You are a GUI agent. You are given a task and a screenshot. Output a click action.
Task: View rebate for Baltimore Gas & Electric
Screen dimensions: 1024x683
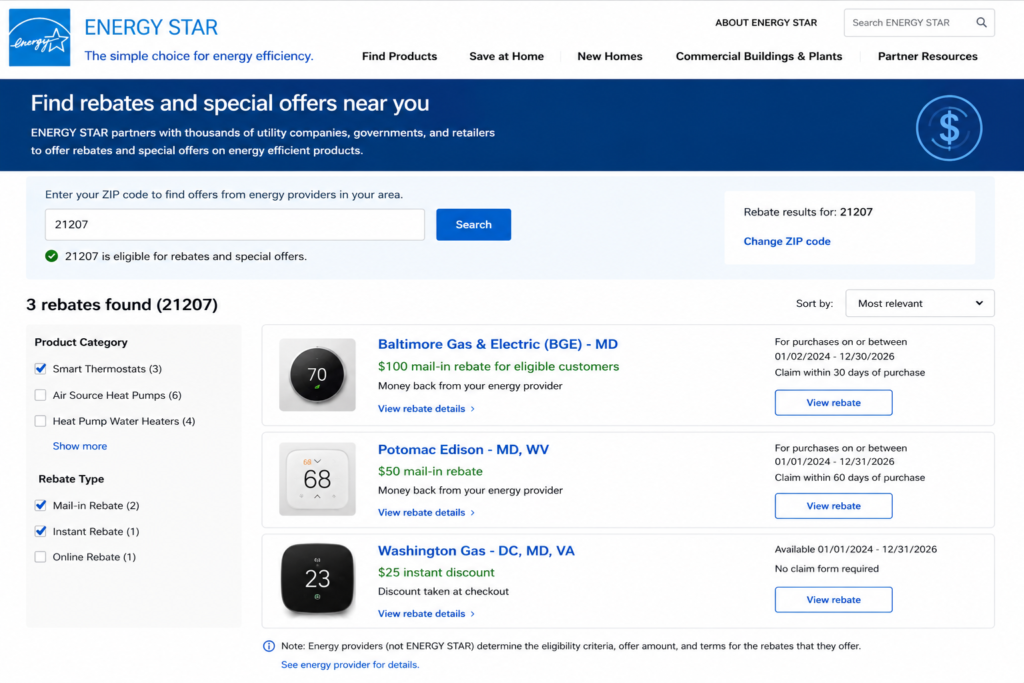pyautogui.click(x=833, y=403)
